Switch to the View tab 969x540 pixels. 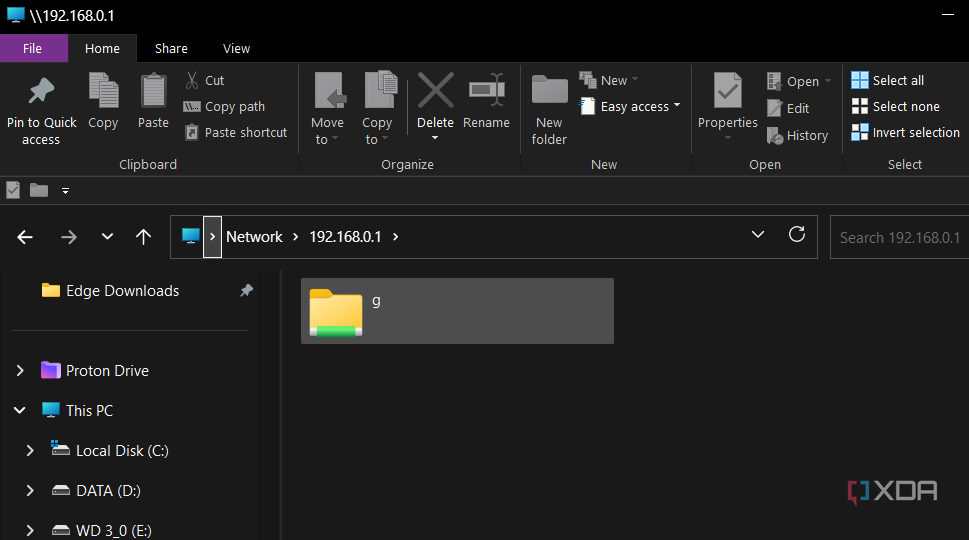[236, 48]
